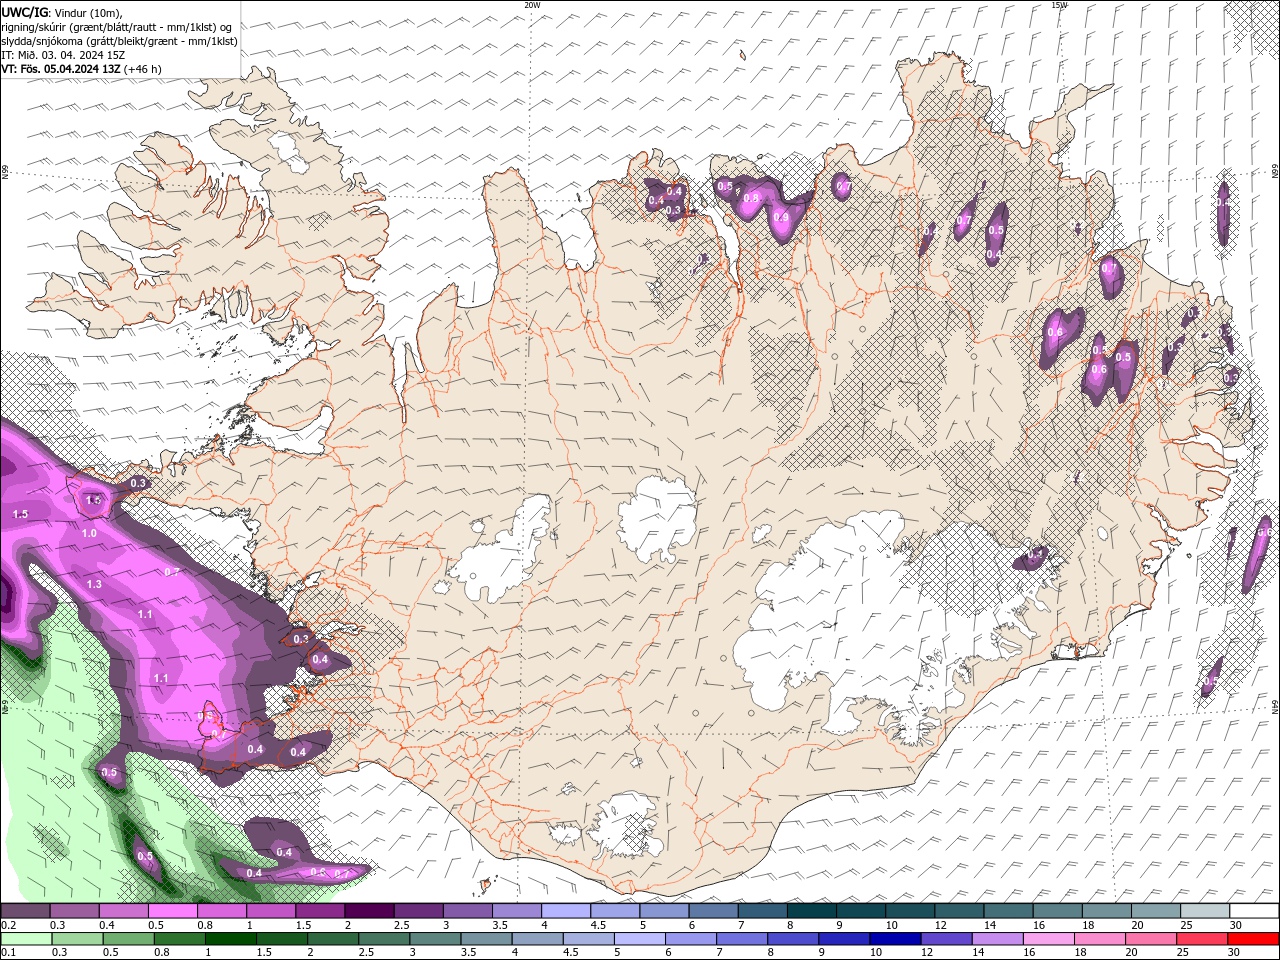Click the '15W' longitude label
The height and width of the screenshot is (960, 1280).
click(1059, 5)
